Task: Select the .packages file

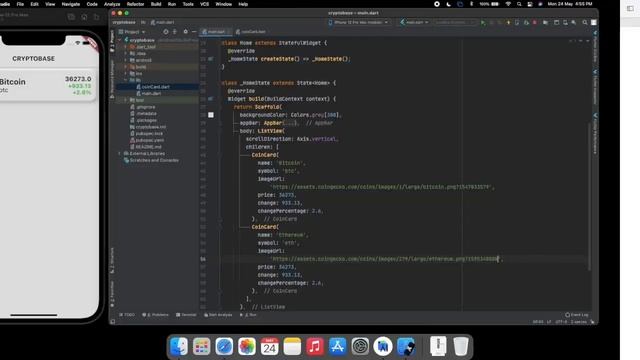Action: tap(143, 120)
